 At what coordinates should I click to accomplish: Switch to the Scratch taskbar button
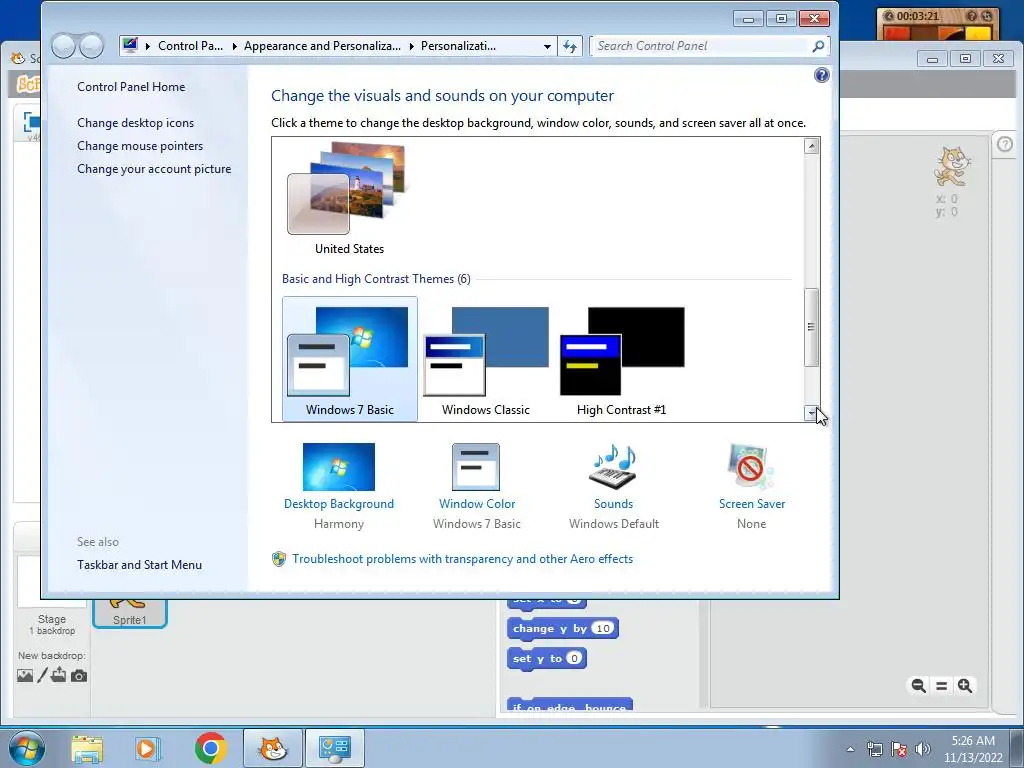[273, 748]
